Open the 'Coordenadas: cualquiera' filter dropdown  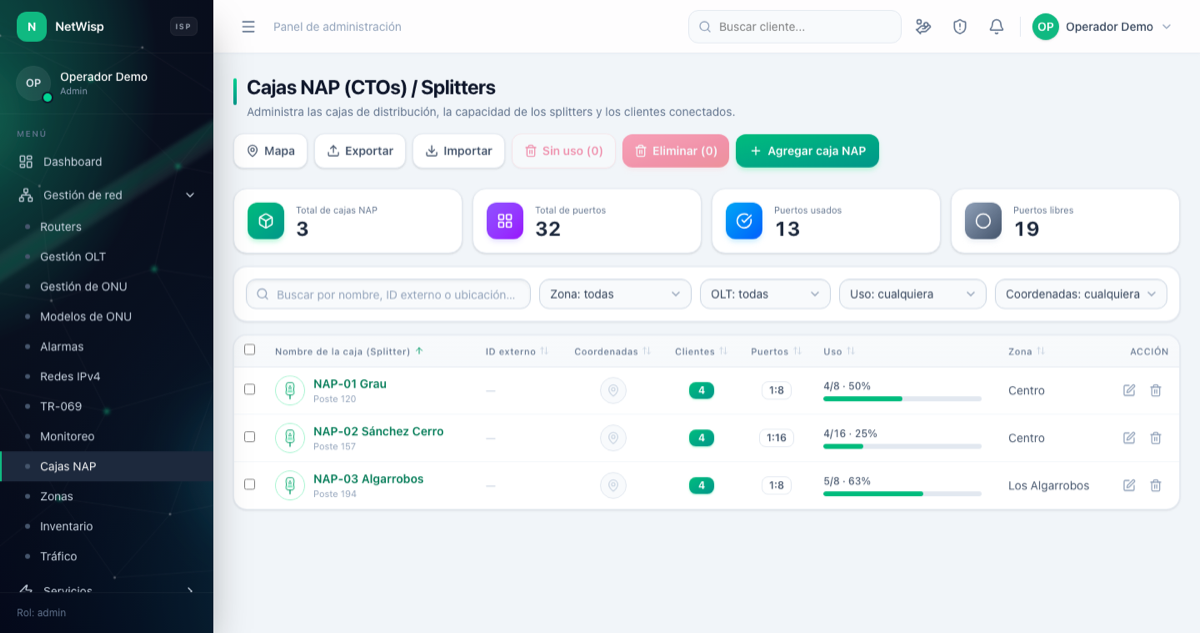(1081, 294)
